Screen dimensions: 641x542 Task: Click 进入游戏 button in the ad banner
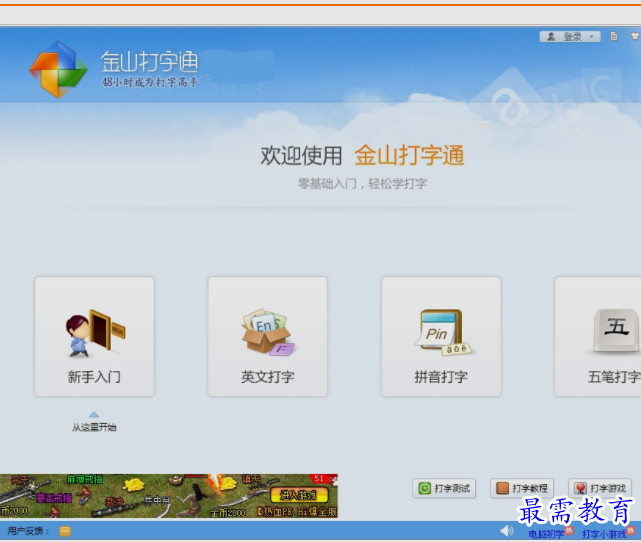(x=299, y=495)
